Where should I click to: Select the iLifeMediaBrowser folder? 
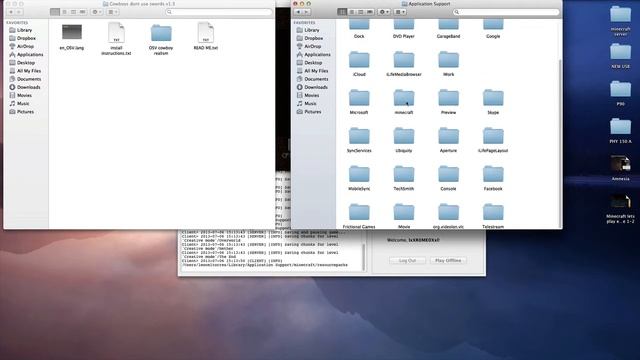tap(404, 60)
